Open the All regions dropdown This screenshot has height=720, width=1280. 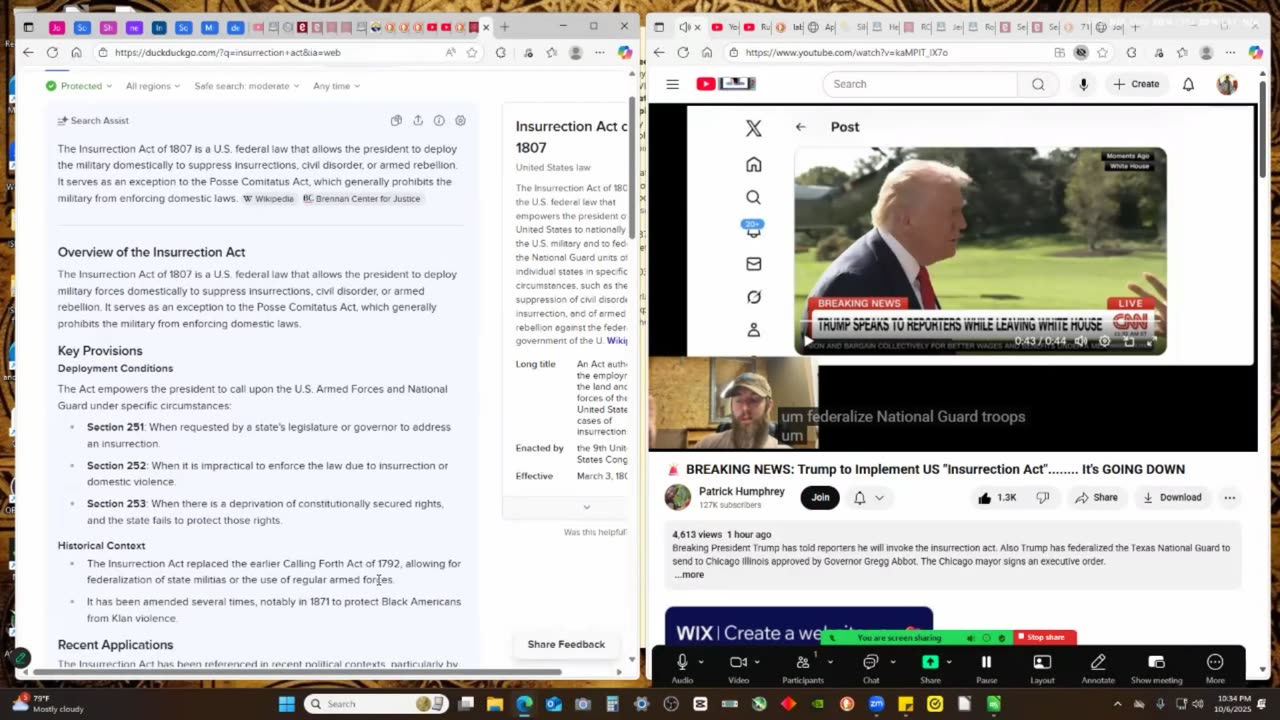click(x=152, y=86)
